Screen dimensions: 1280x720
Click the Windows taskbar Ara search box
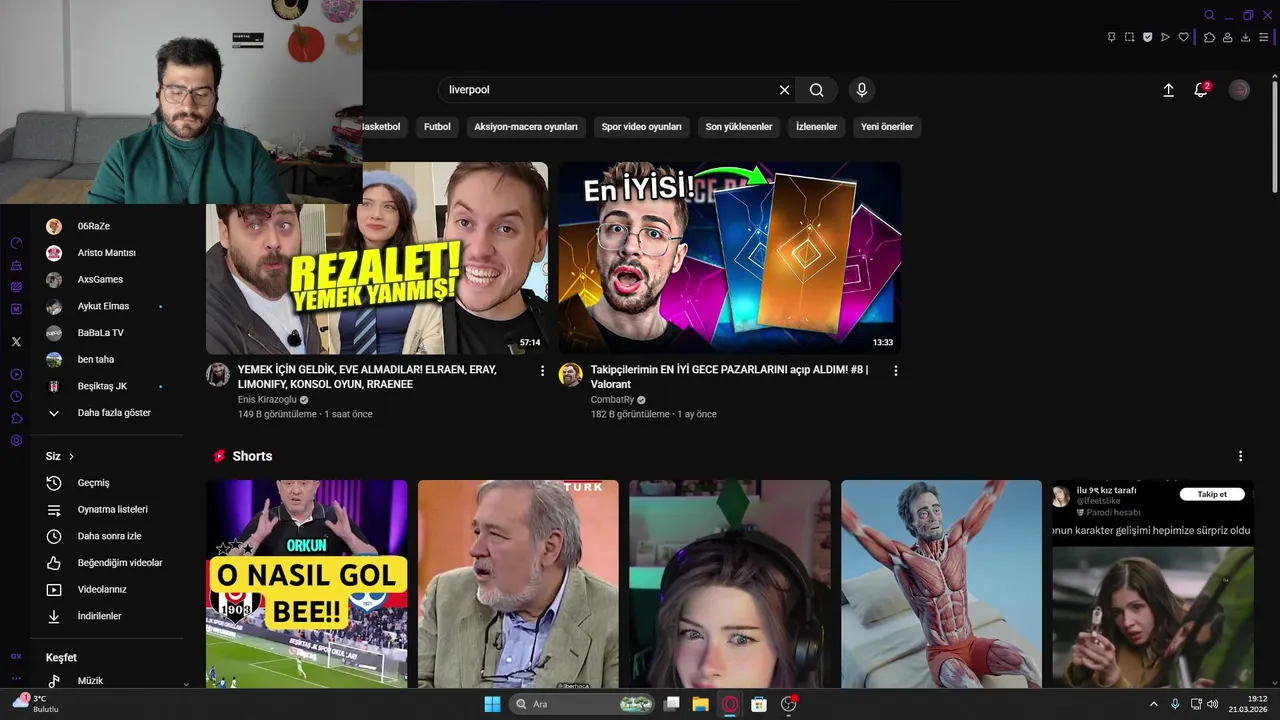tap(583, 704)
